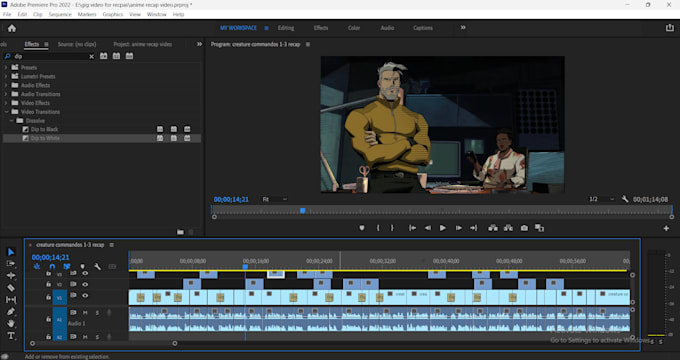Select the Pen tool
The height and width of the screenshot is (360, 680).
point(11,311)
